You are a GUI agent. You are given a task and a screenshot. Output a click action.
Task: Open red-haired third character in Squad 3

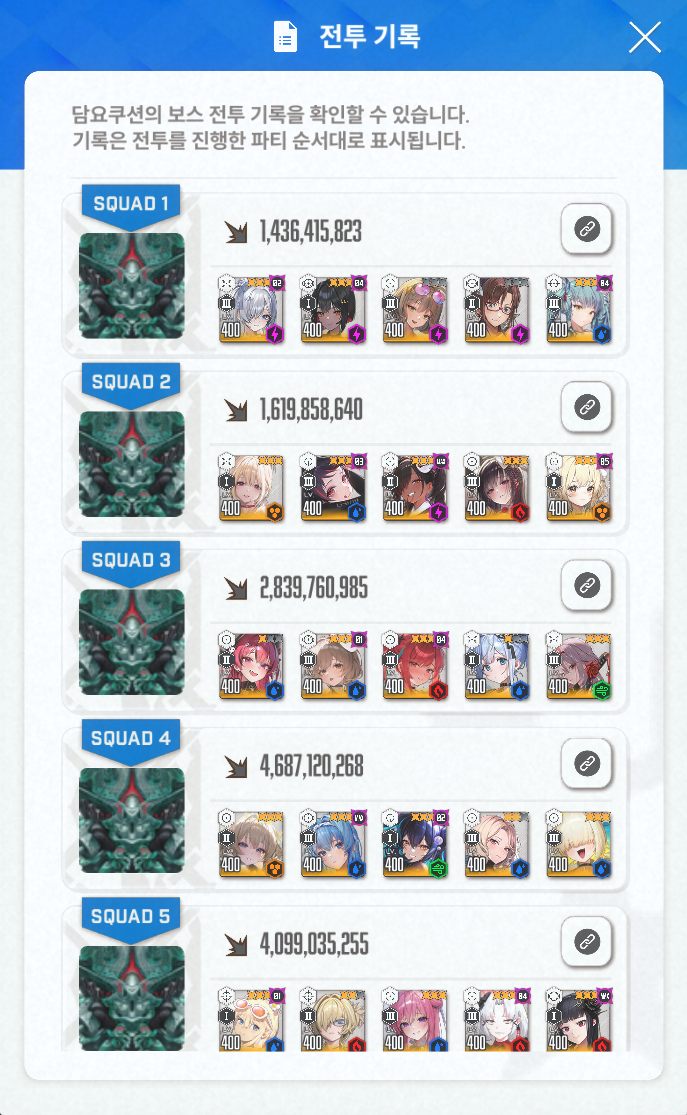tap(415, 666)
